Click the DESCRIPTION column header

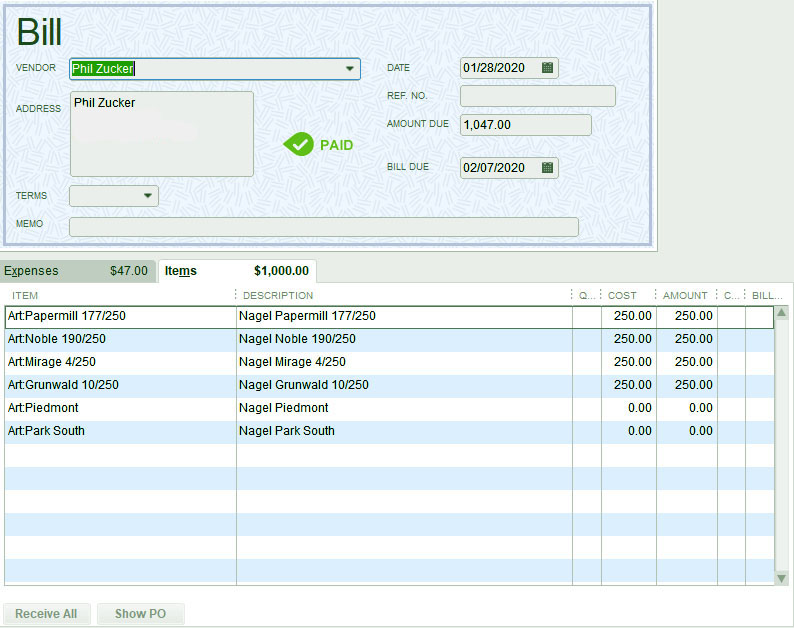point(403,295)
